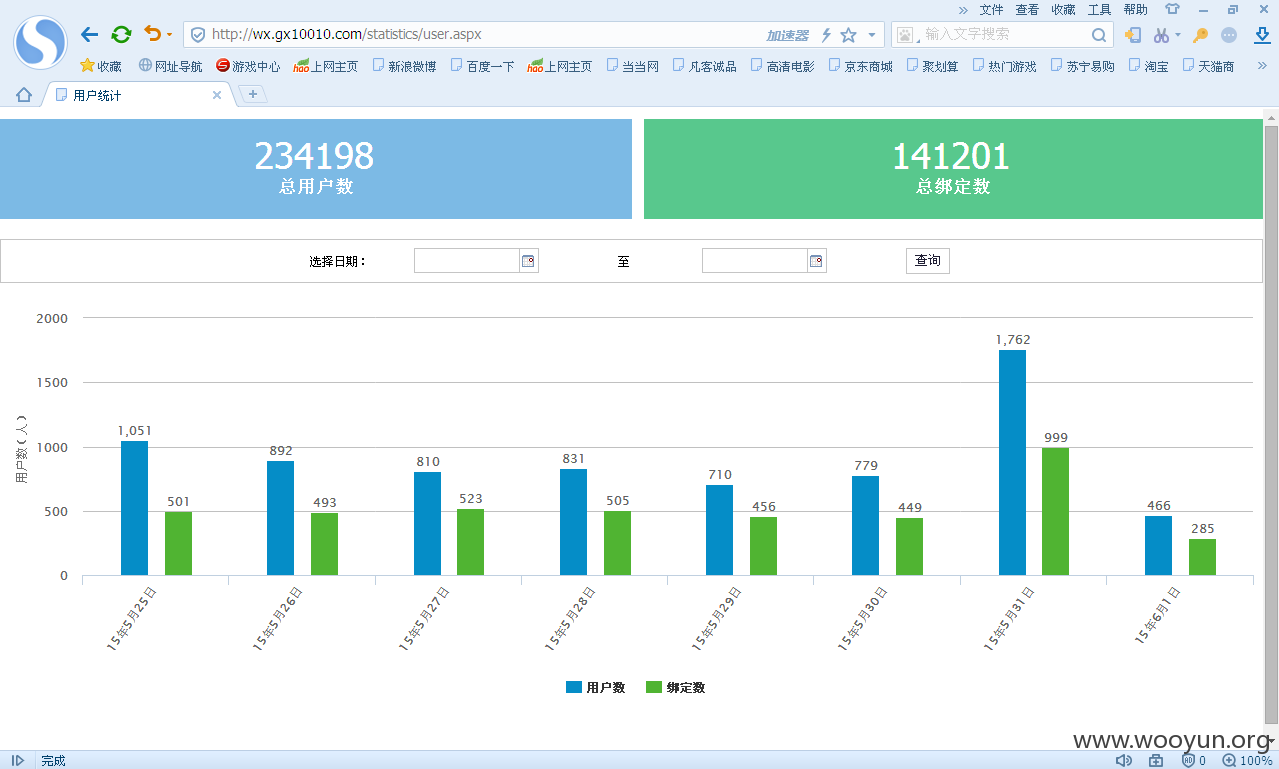Click the lightning bolt speed-mode icon

point(826,35)
